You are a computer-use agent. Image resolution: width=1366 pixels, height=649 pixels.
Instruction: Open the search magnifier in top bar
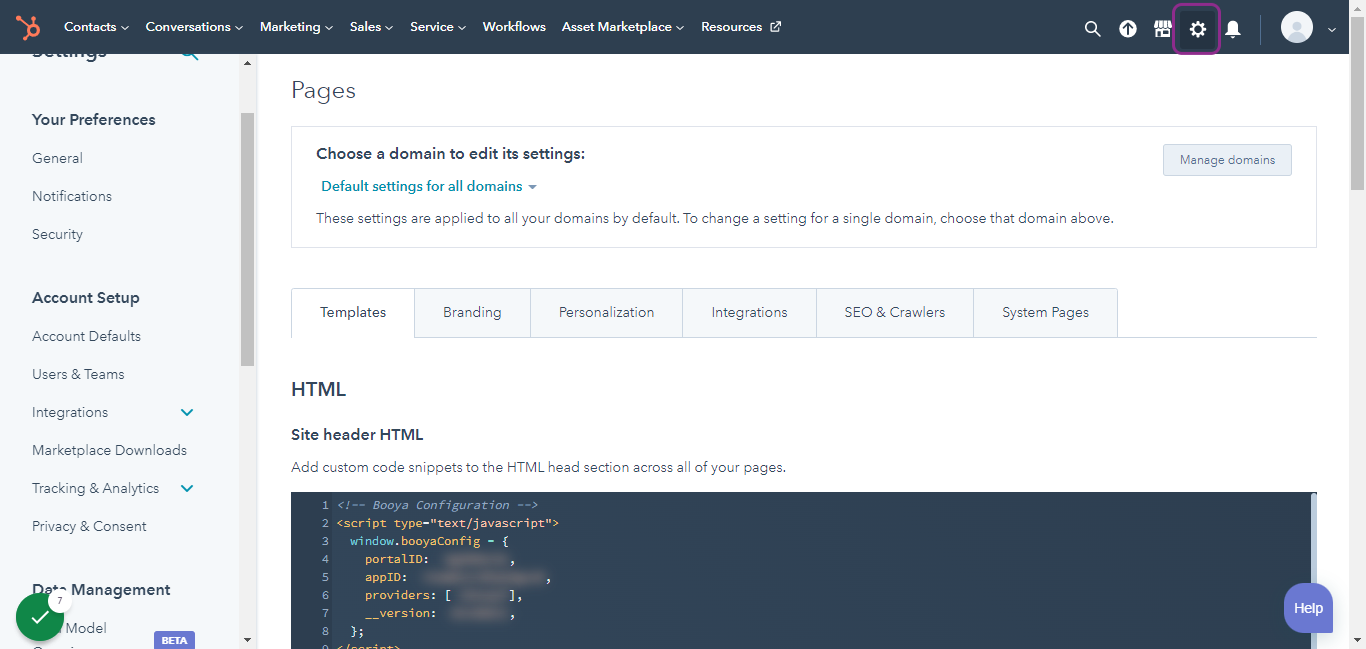point(1092,29)
